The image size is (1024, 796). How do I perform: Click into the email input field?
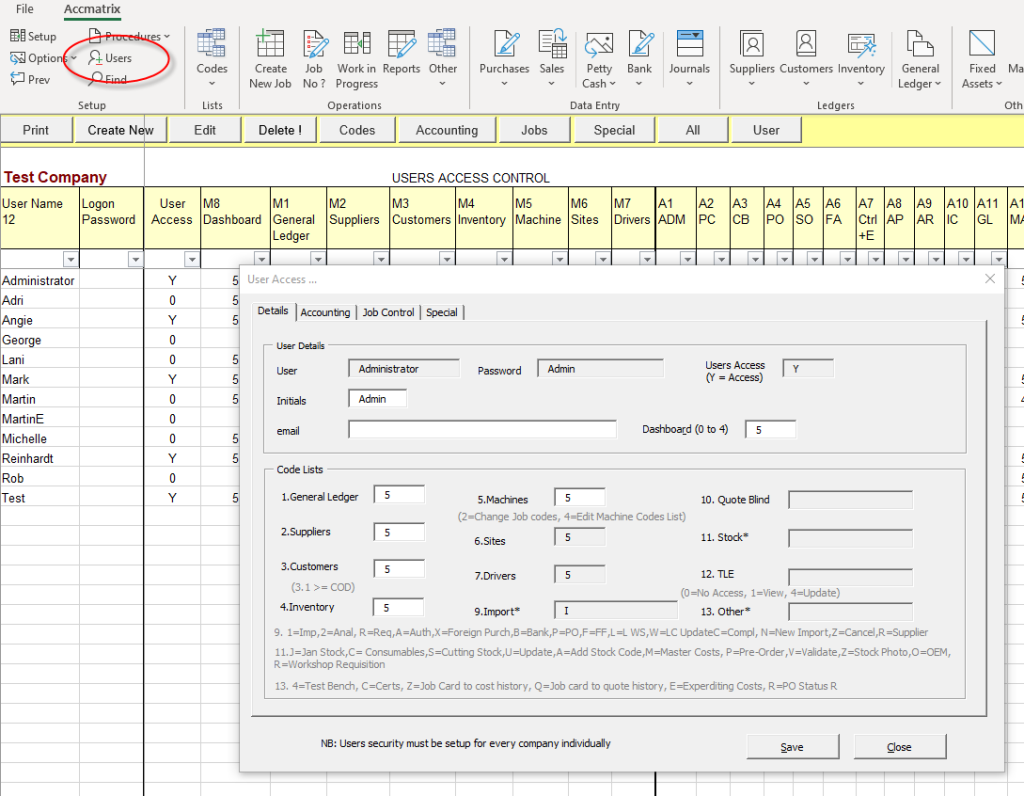tap(482, 429)
